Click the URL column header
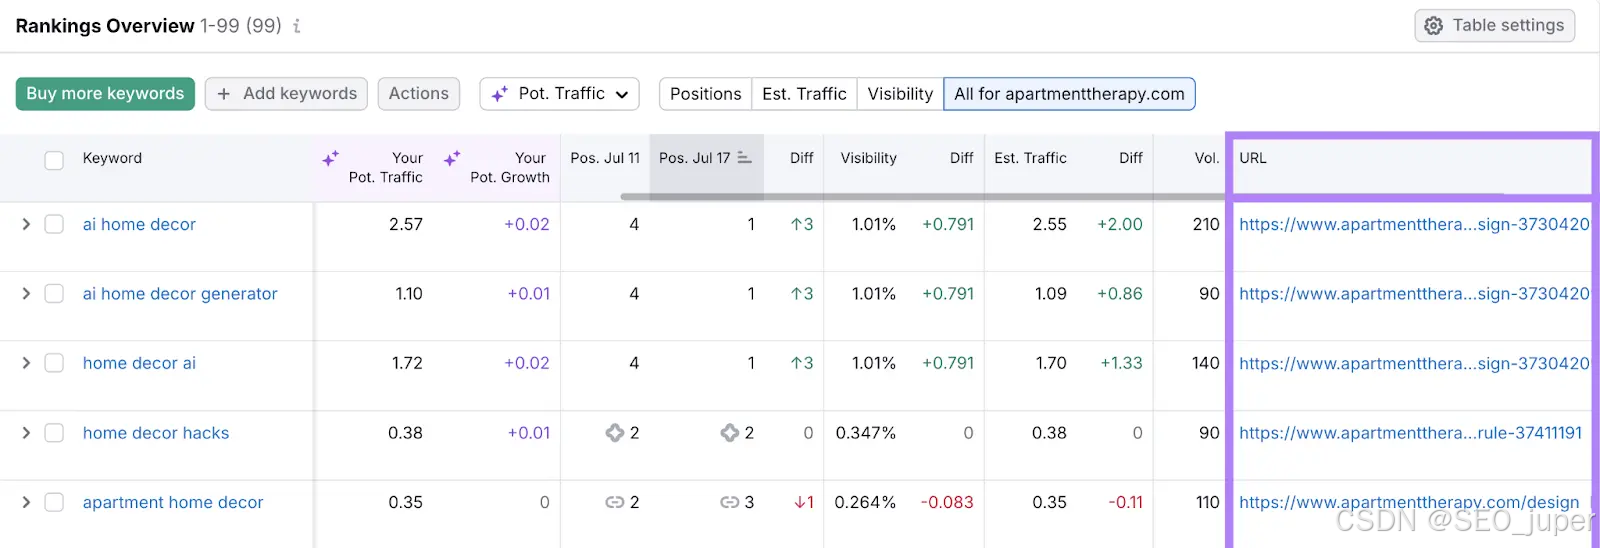The height and width of the screenshot is (548, 1600). click(1253, 158)
